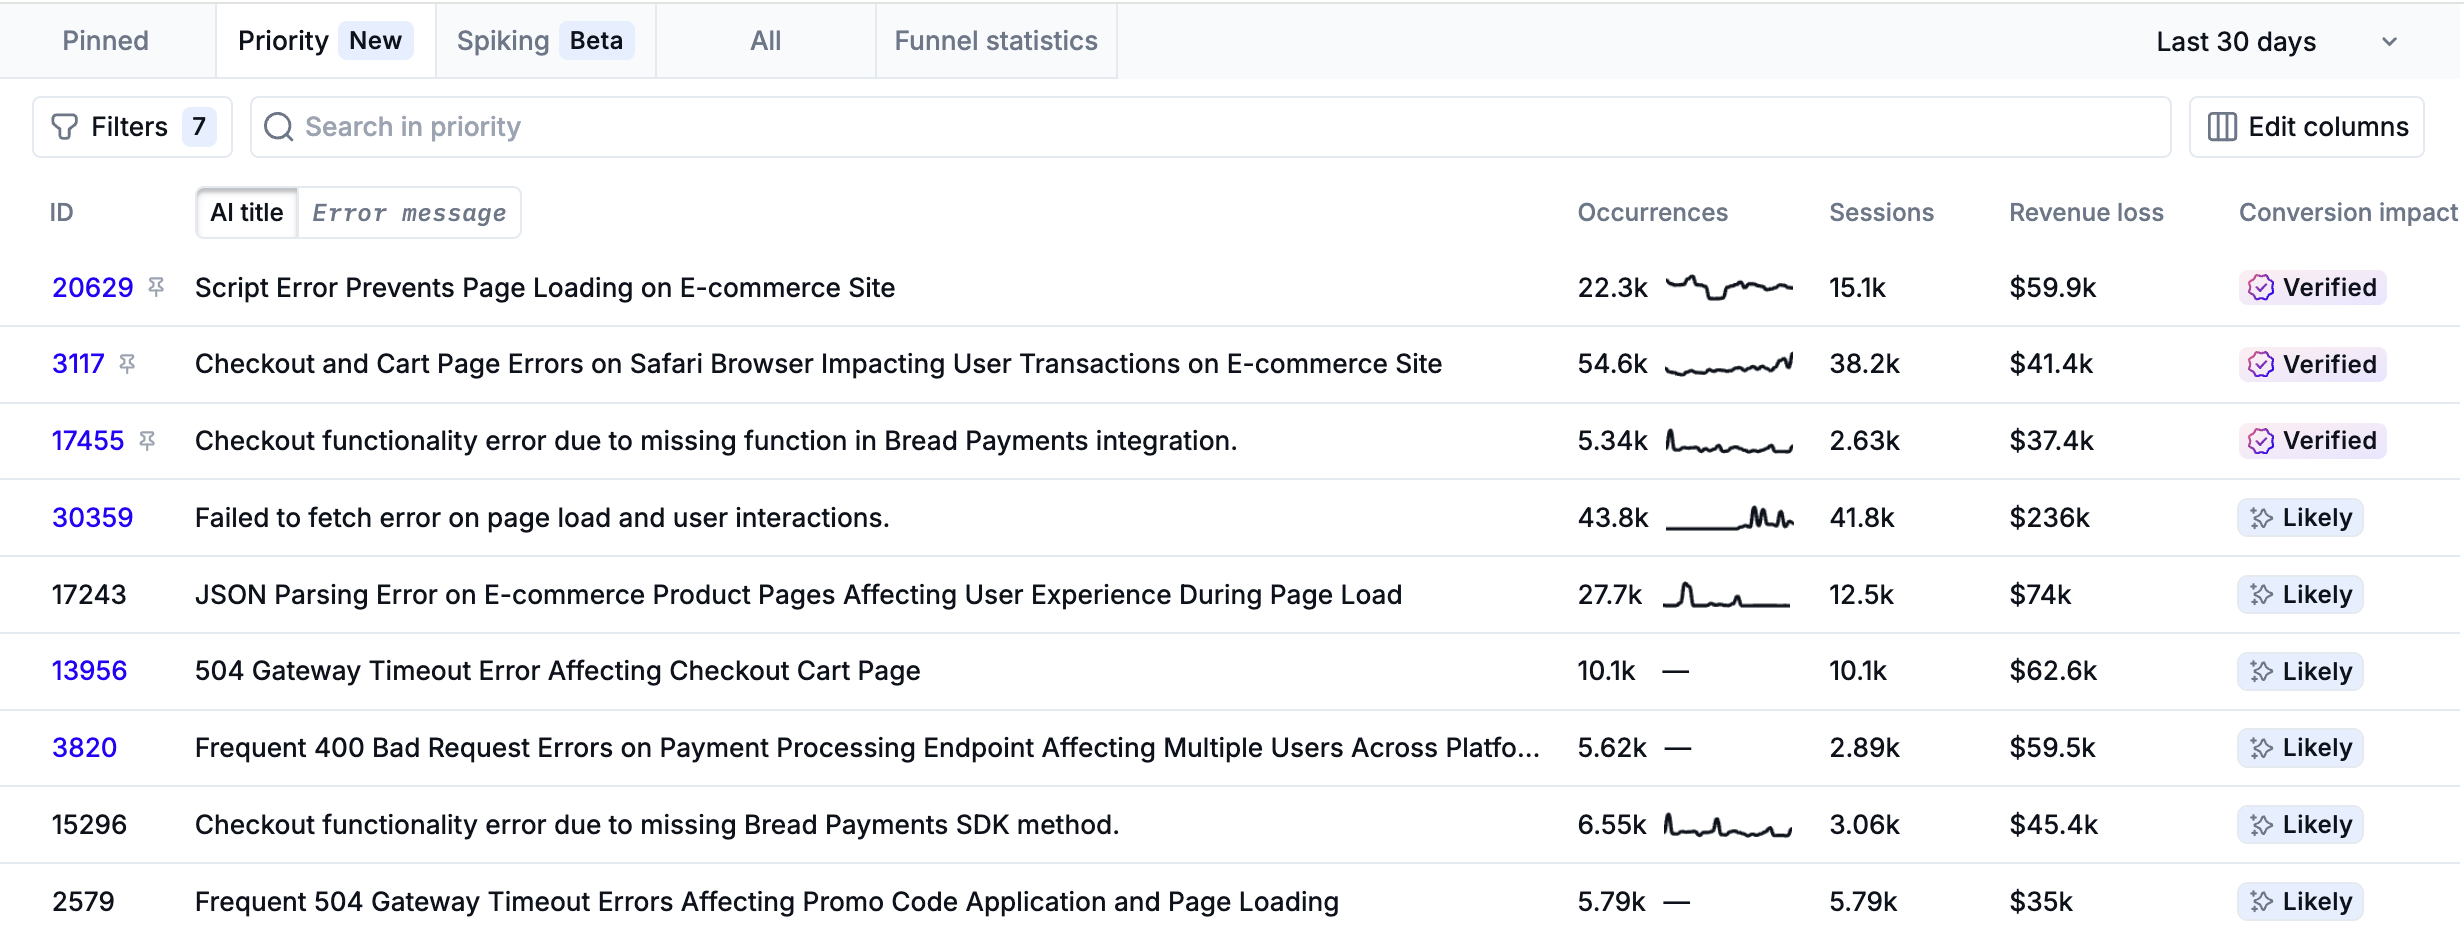Sort by Revenue loss column header
Image resolution: width=2464 pixels, height=938 pixels.
[2086, 213]
